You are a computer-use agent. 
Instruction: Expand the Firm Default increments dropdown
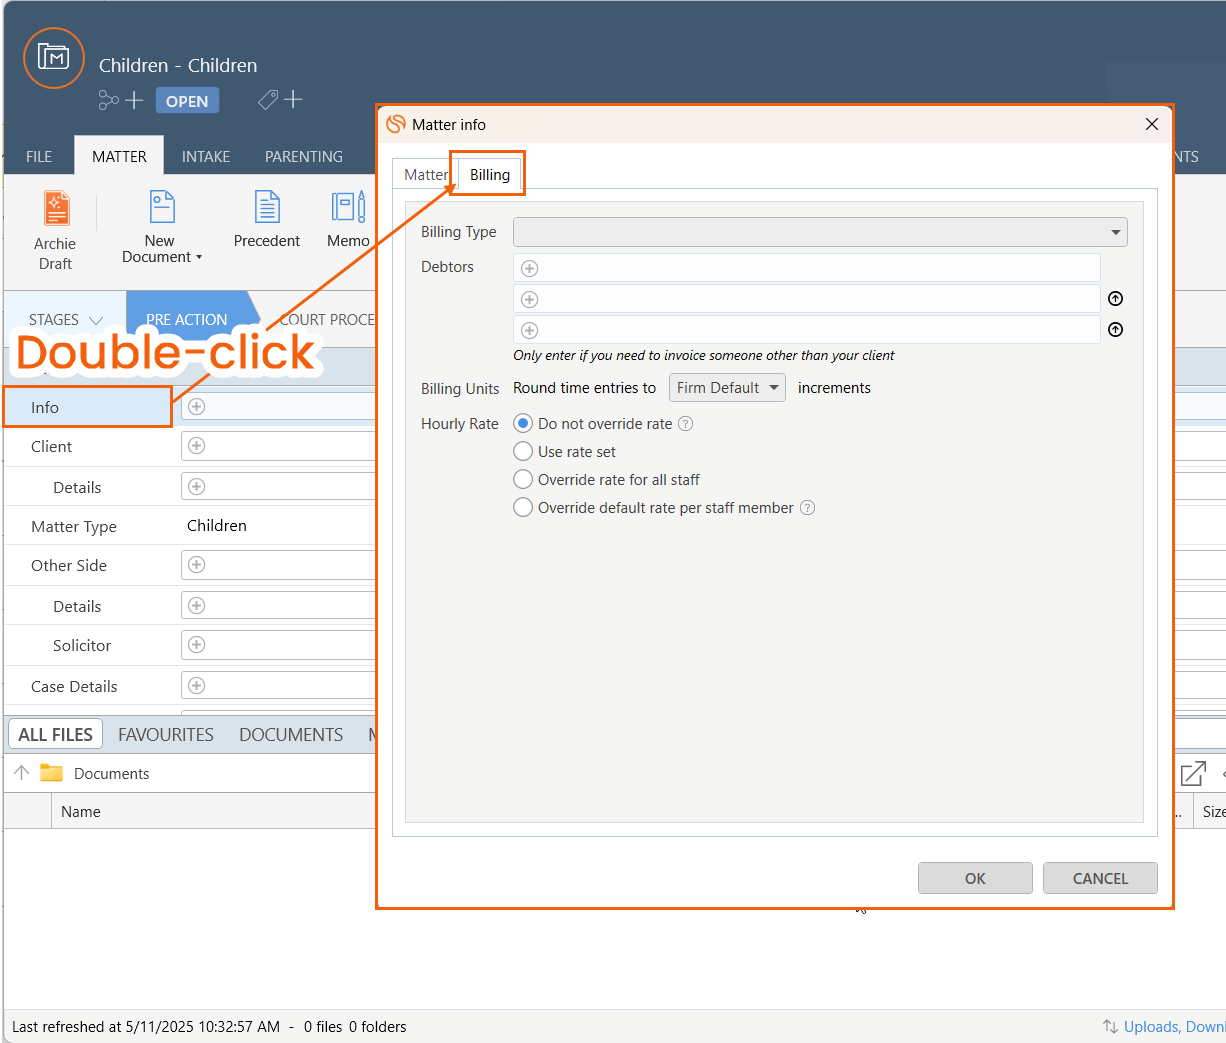(x=727, y=388)
